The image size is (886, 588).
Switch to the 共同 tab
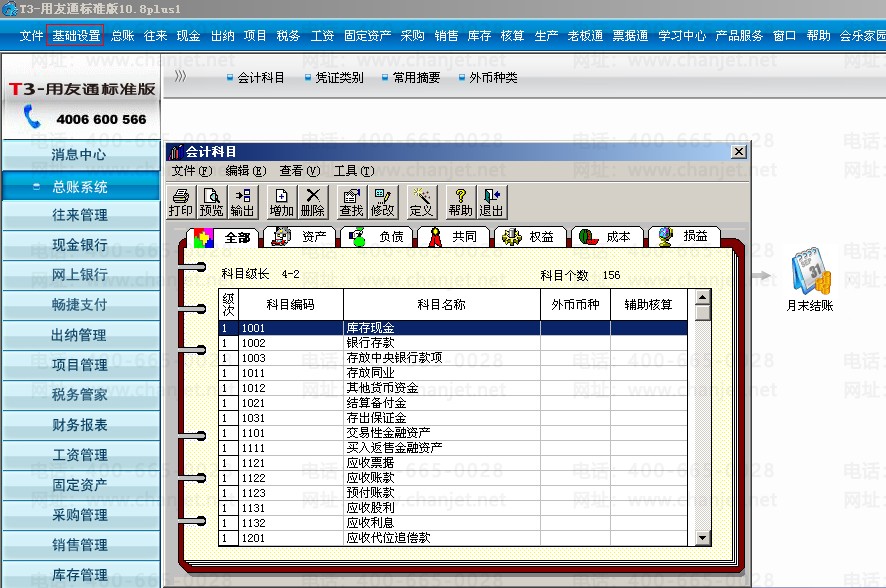[453, 237]
